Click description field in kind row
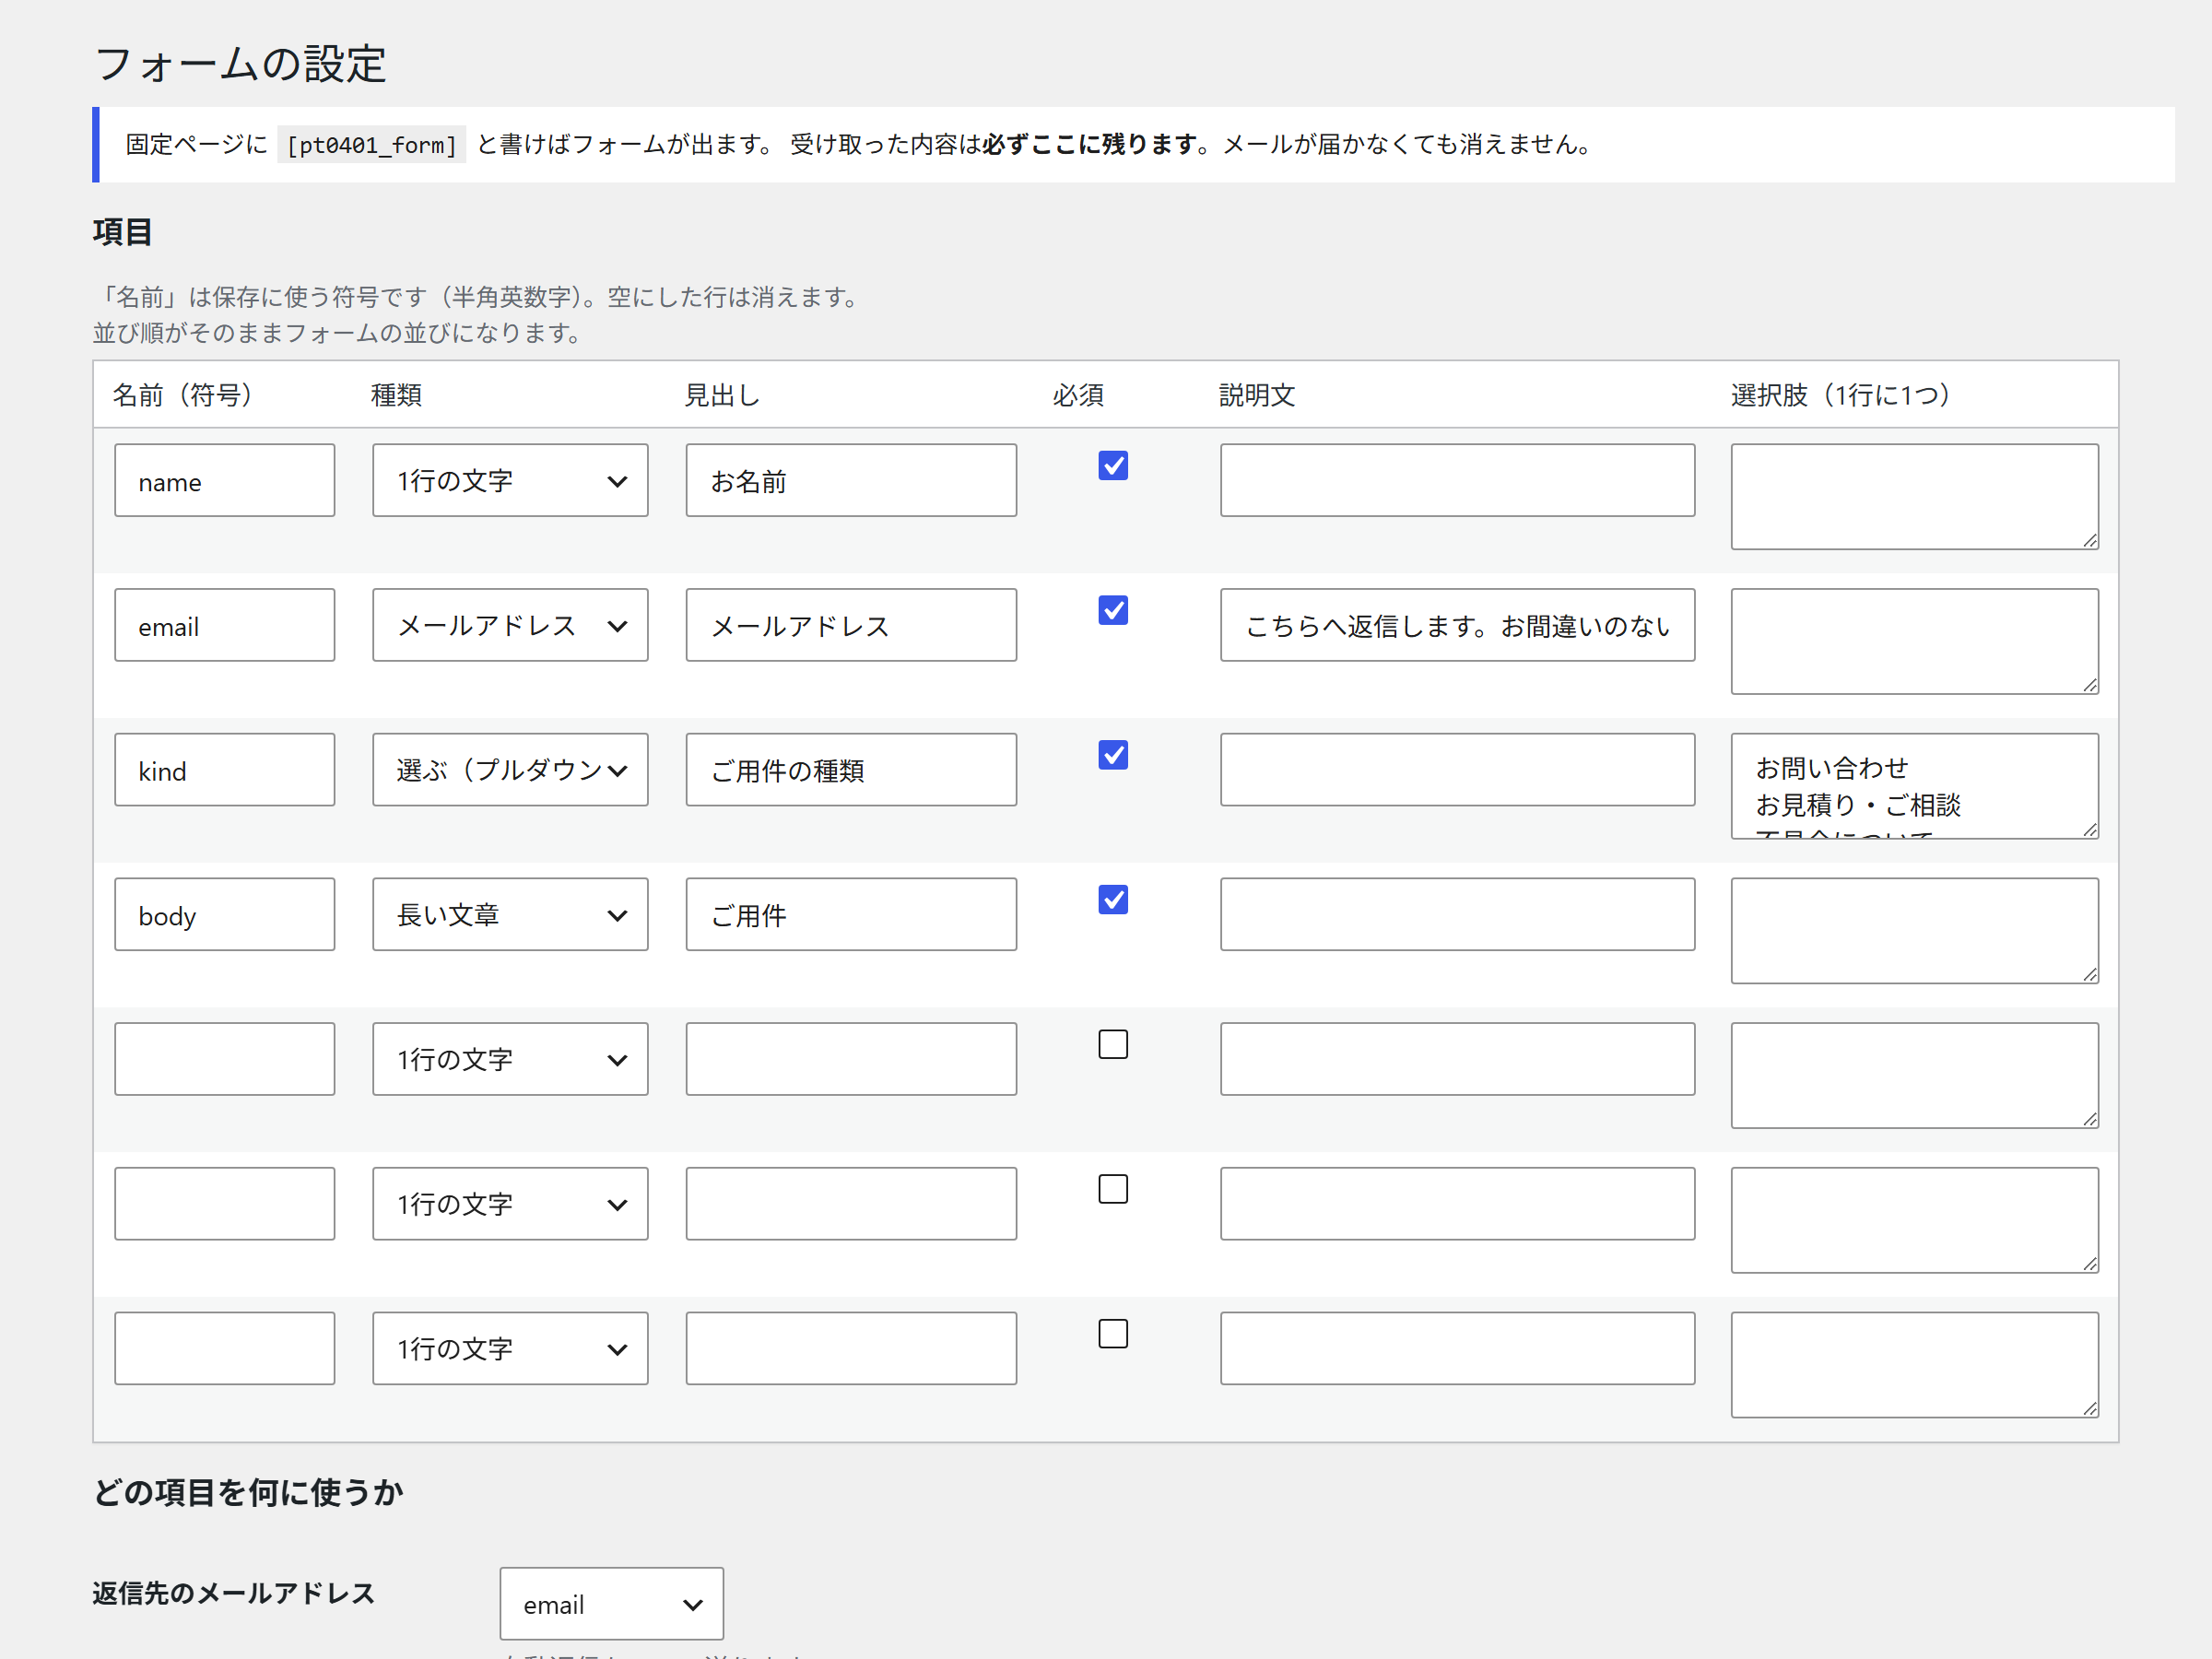Viewport: 2212px width, 1659px height. (1458, 770)
